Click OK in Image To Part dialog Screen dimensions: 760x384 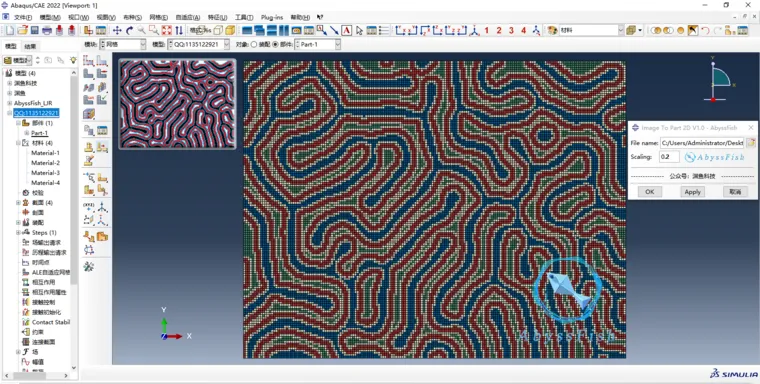[x=649, y=192]
